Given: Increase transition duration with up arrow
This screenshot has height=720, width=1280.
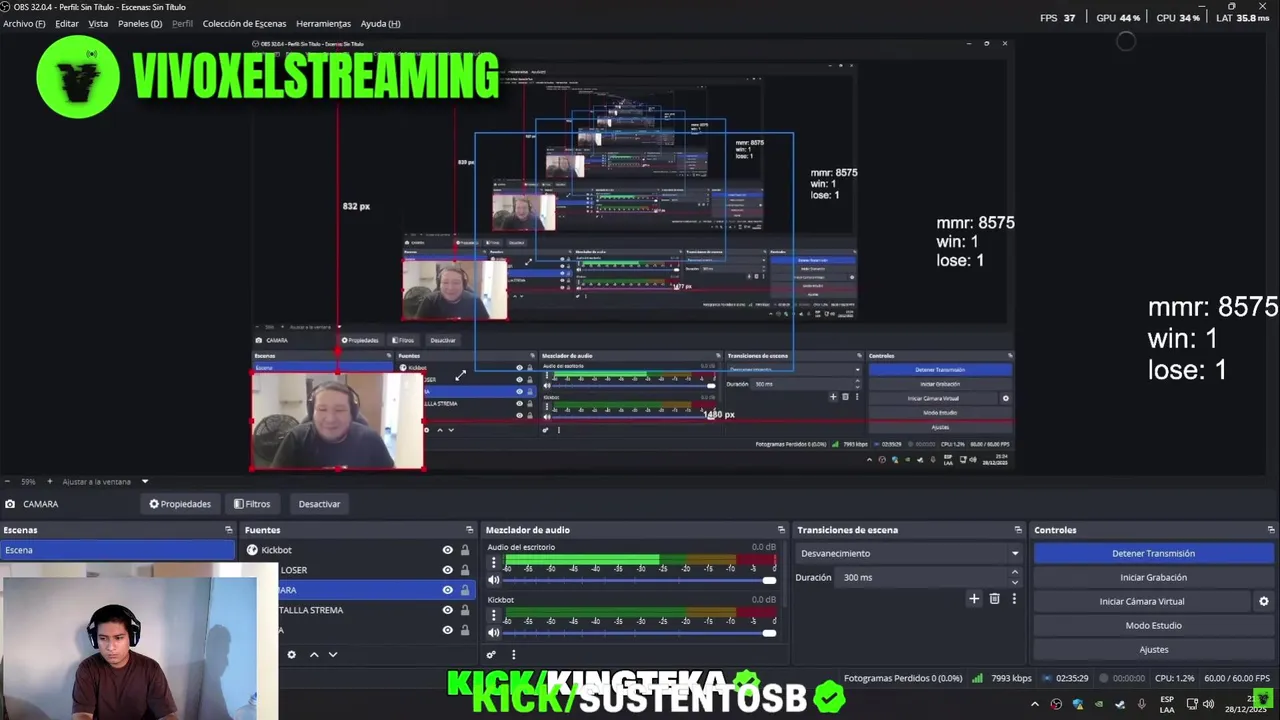Looking at the screenshot, I should [1015, 572].
